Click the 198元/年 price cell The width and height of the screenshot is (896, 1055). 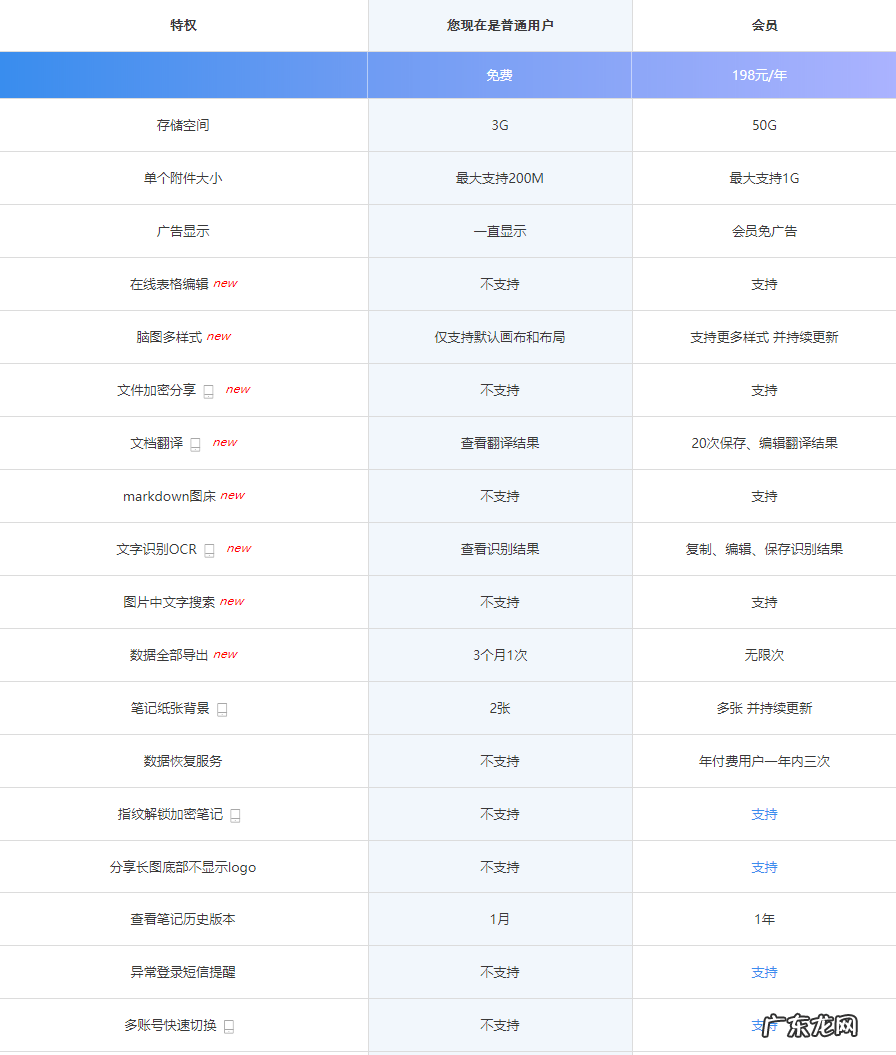(764, 74)
